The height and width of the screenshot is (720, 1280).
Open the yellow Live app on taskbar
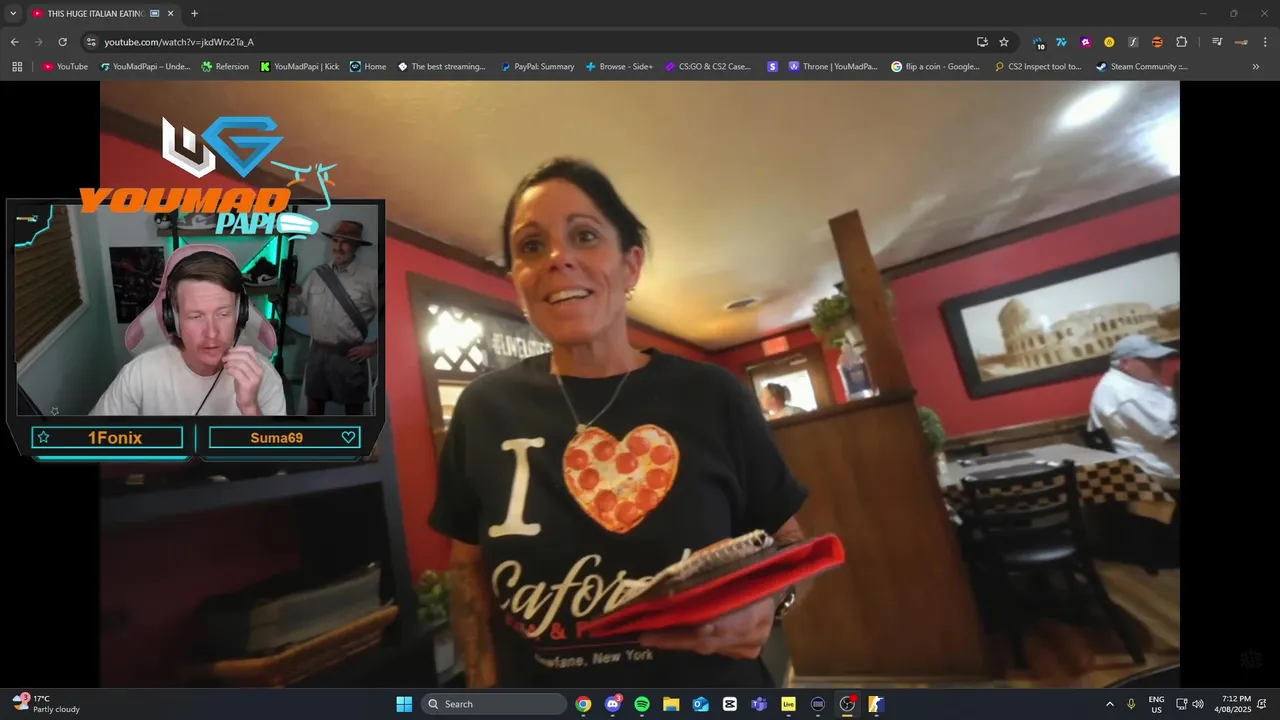pos(789,704)
